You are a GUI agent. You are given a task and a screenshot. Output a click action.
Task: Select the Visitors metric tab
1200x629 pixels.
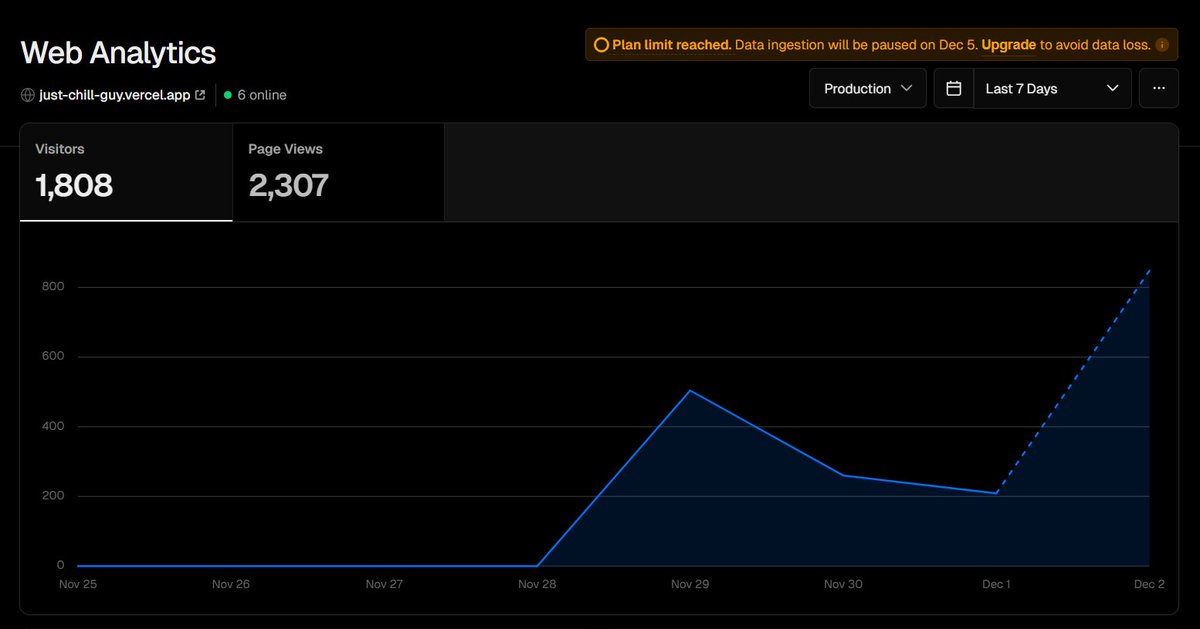tap(126, 172)
